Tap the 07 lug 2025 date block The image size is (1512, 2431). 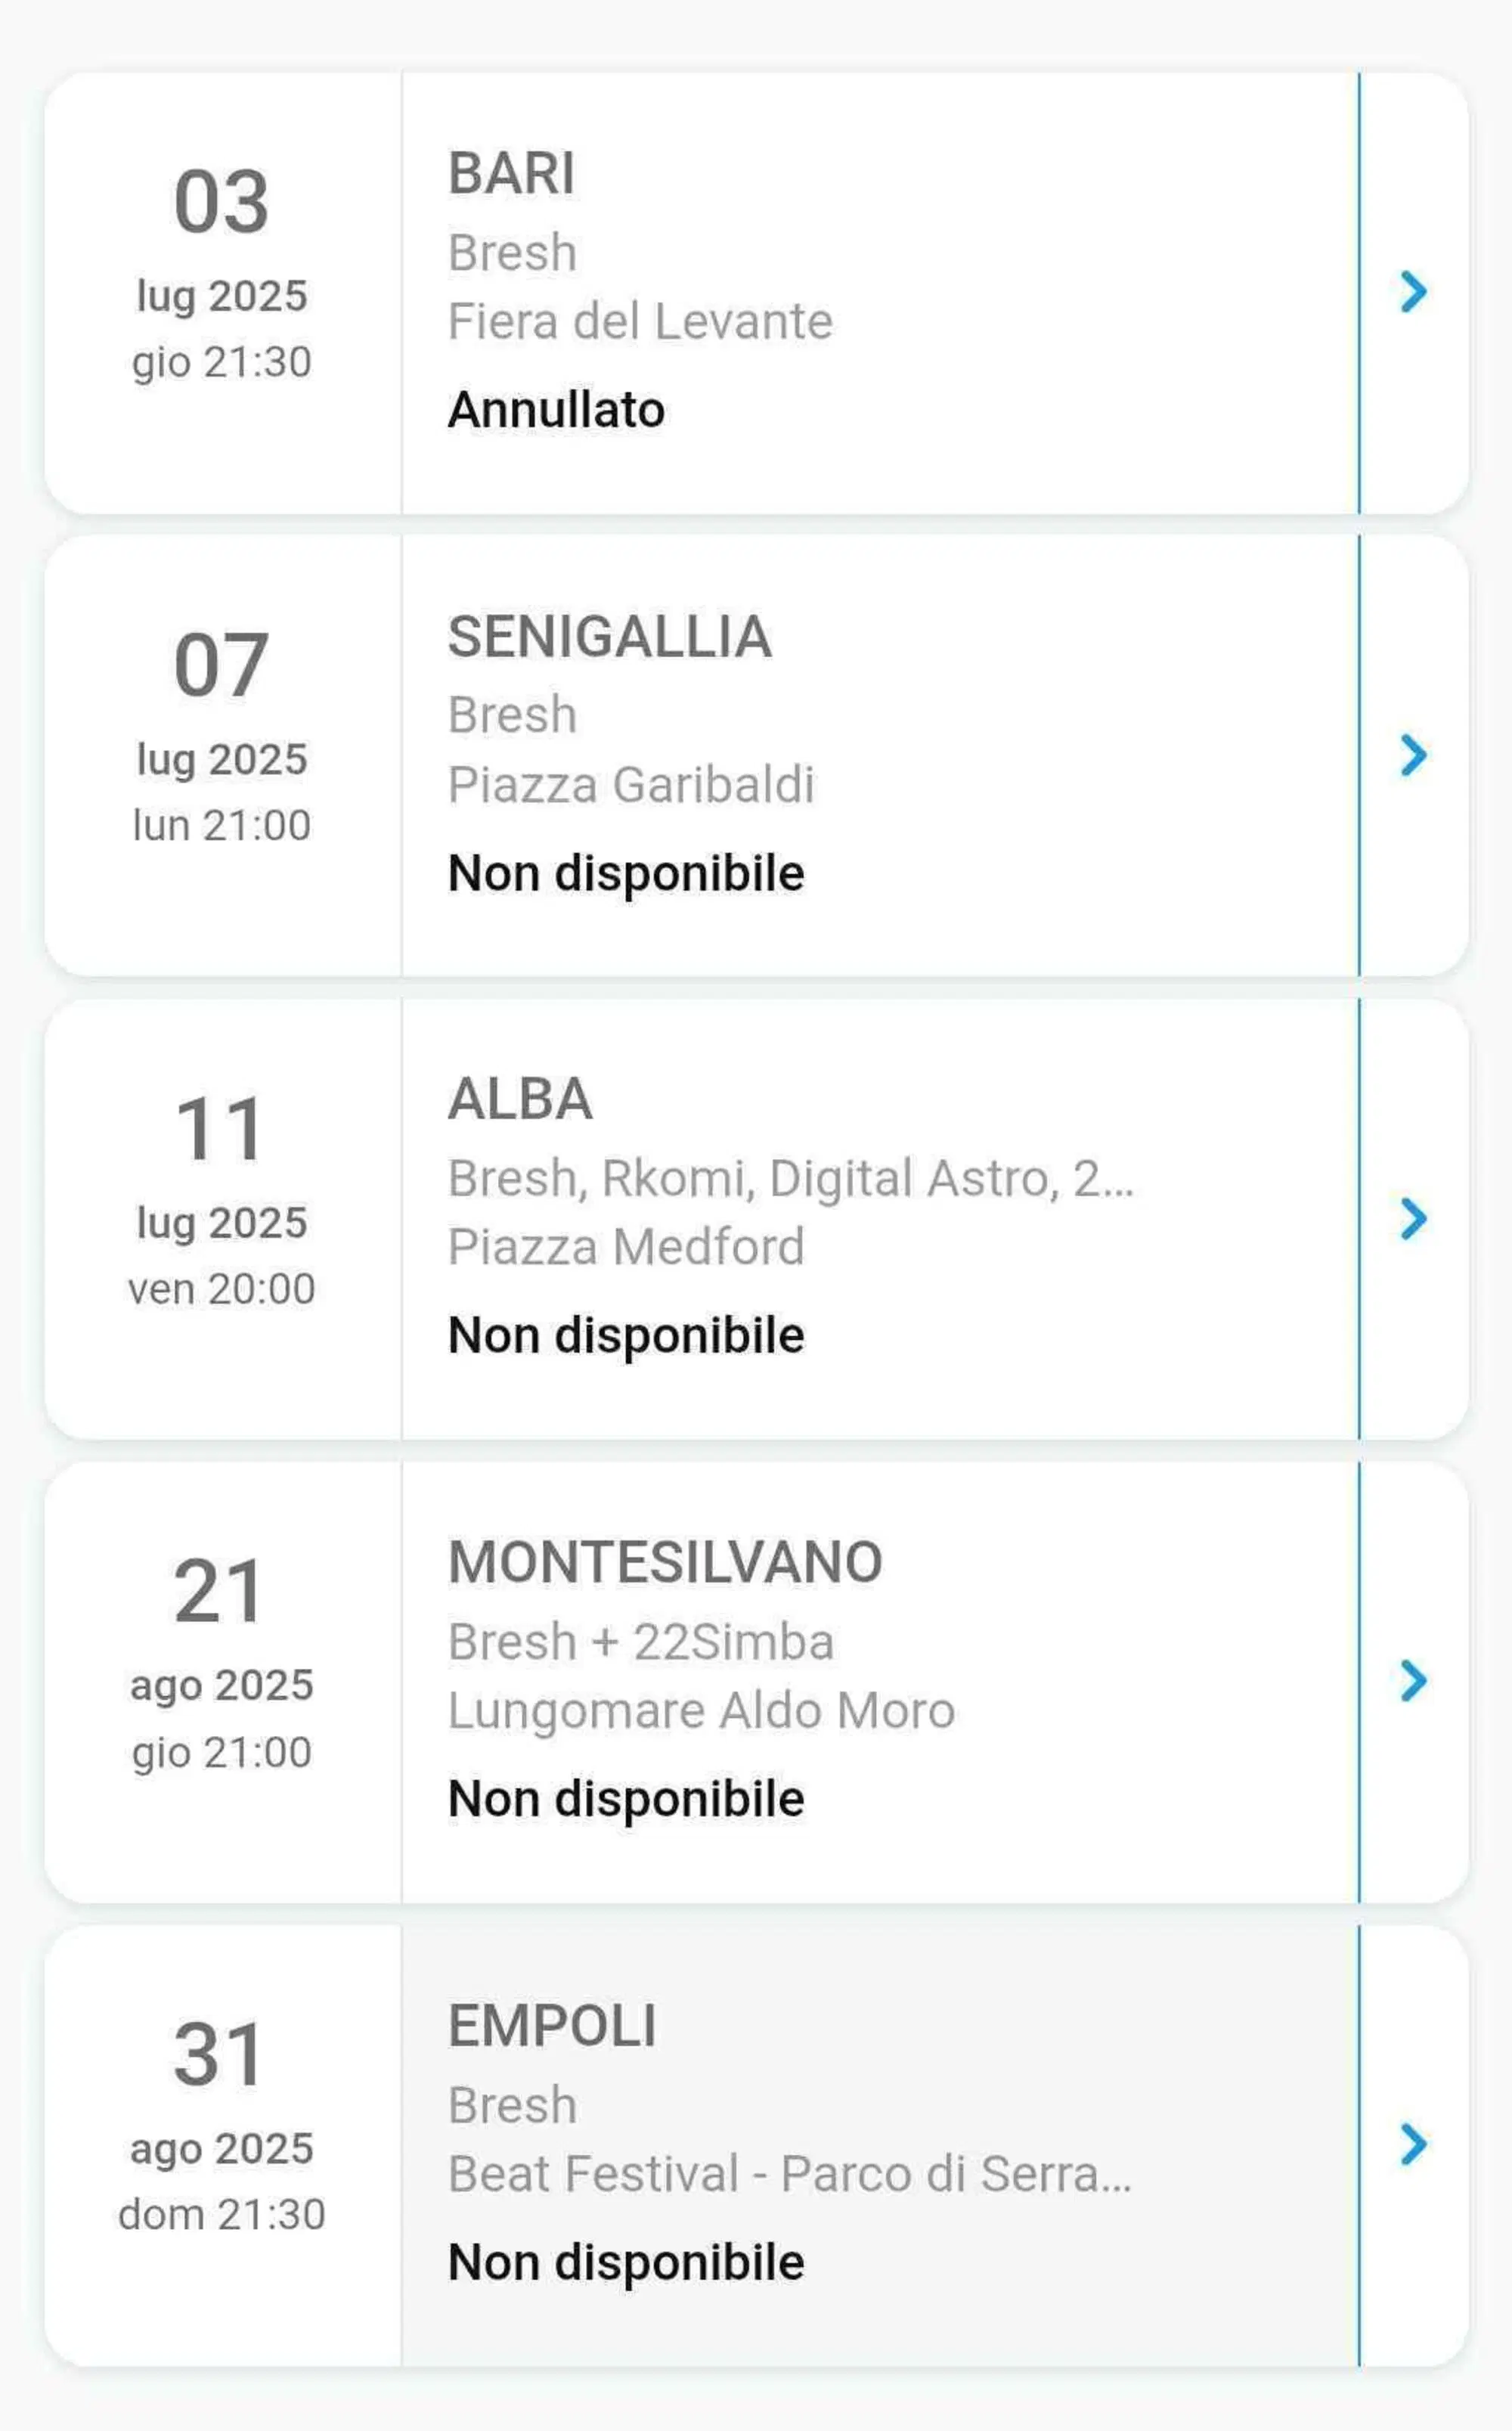[222, 735]
